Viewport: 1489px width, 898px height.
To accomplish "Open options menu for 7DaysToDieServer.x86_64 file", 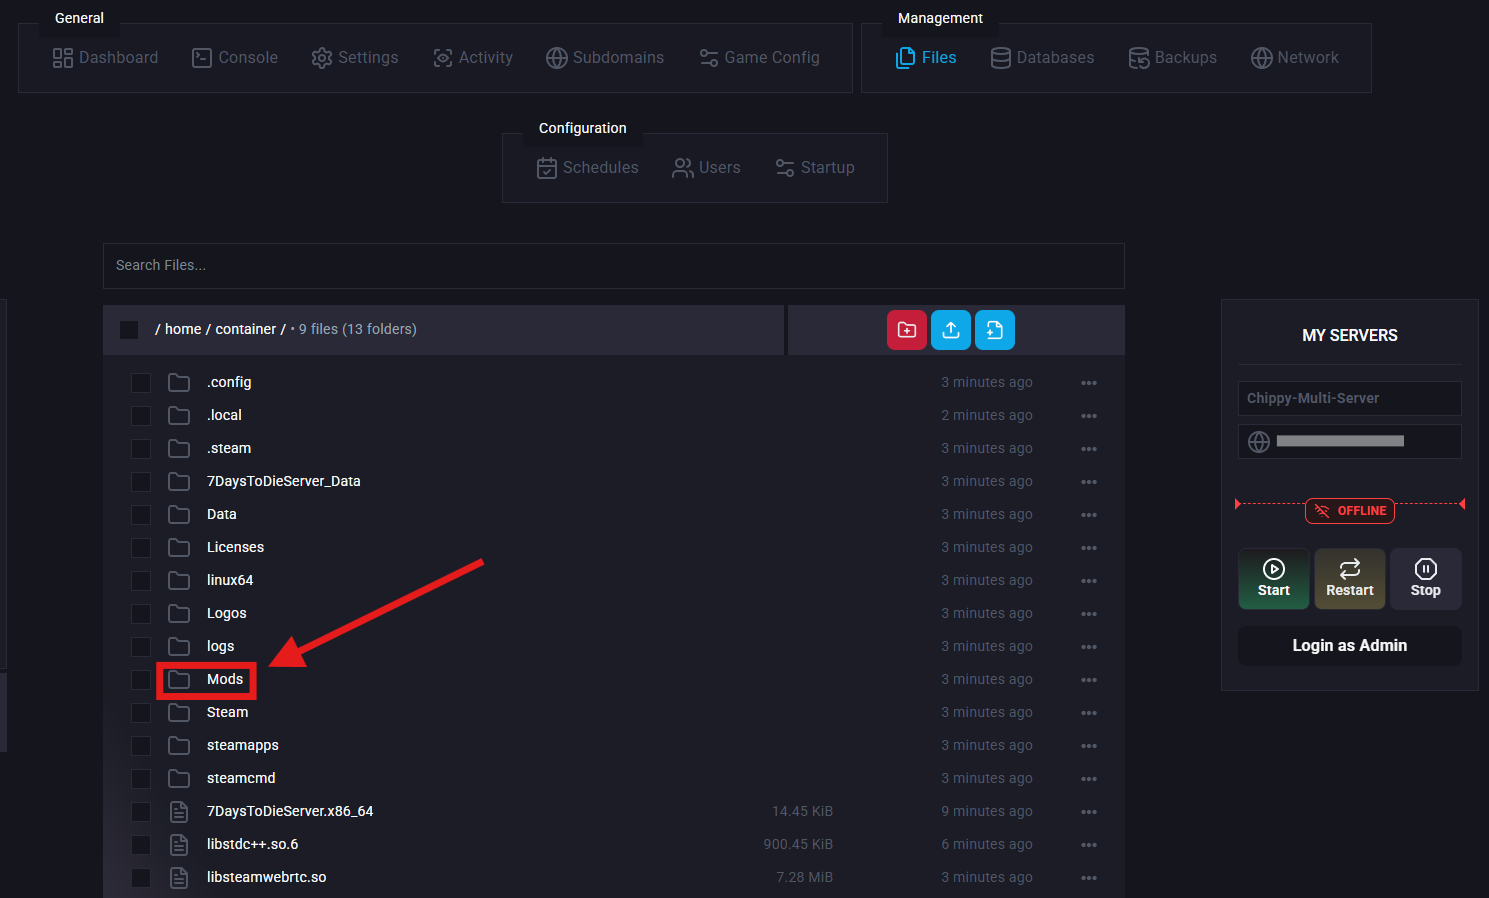I will [1089, 812].
